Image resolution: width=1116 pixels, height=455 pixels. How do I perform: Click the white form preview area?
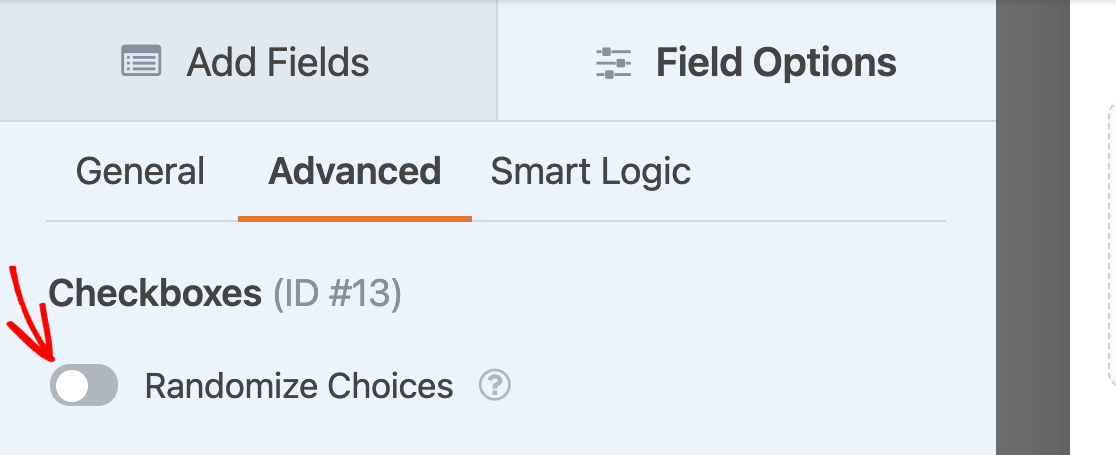(1093, 228)
